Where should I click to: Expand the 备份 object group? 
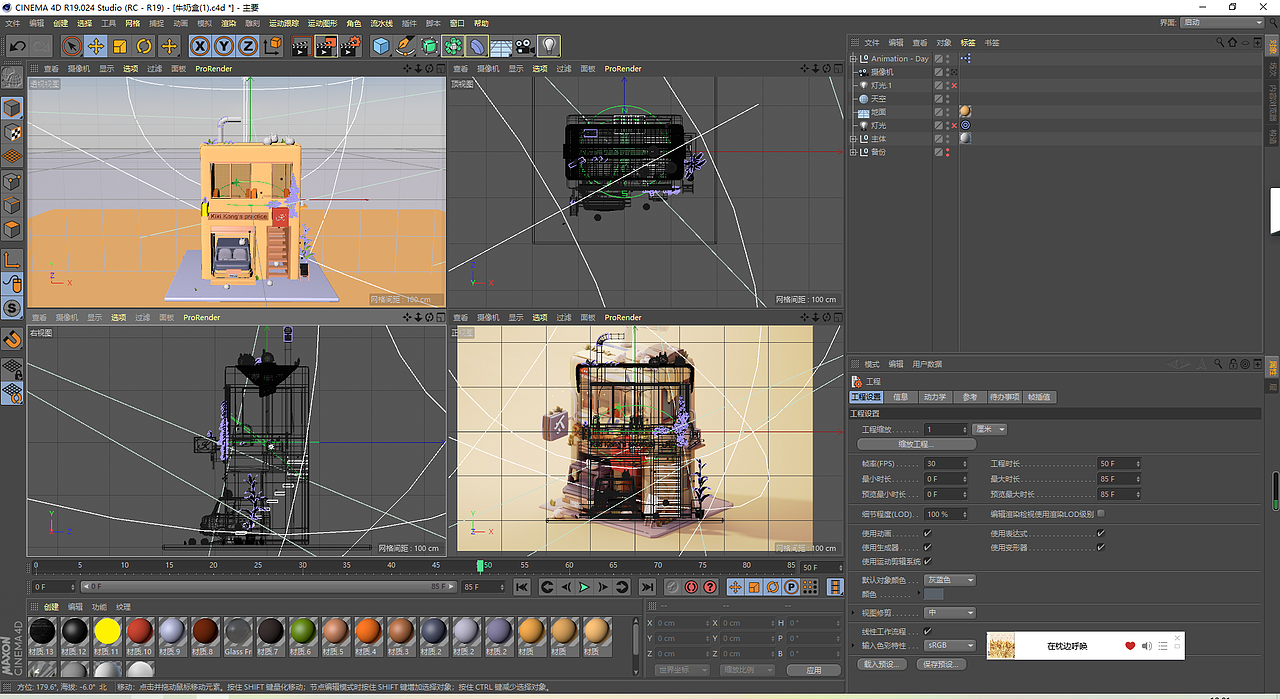pyautogui.click(x=853, y=152)
